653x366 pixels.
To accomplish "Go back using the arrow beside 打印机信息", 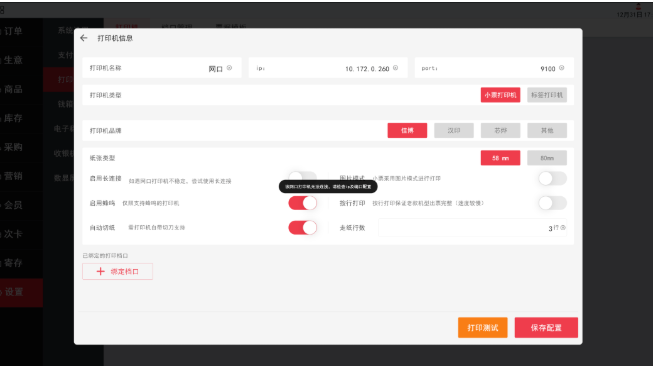I will click(84, 38).
